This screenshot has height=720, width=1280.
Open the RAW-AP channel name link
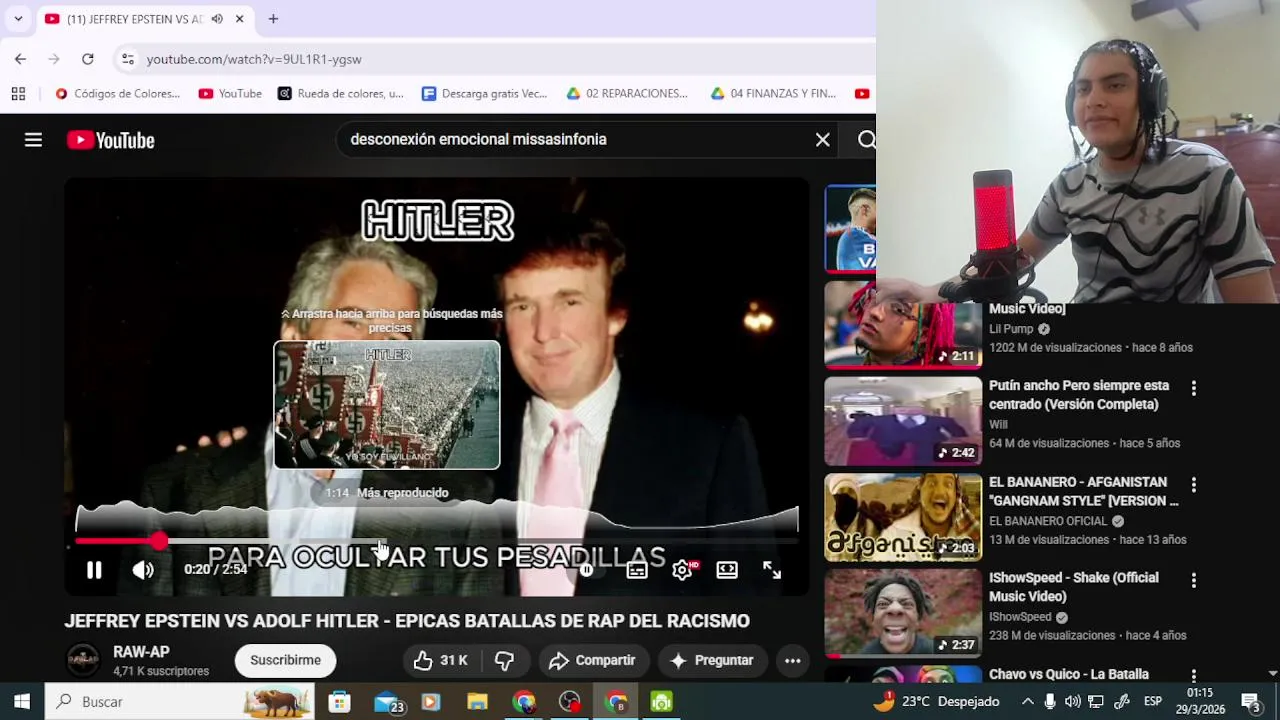click(141, 652)
